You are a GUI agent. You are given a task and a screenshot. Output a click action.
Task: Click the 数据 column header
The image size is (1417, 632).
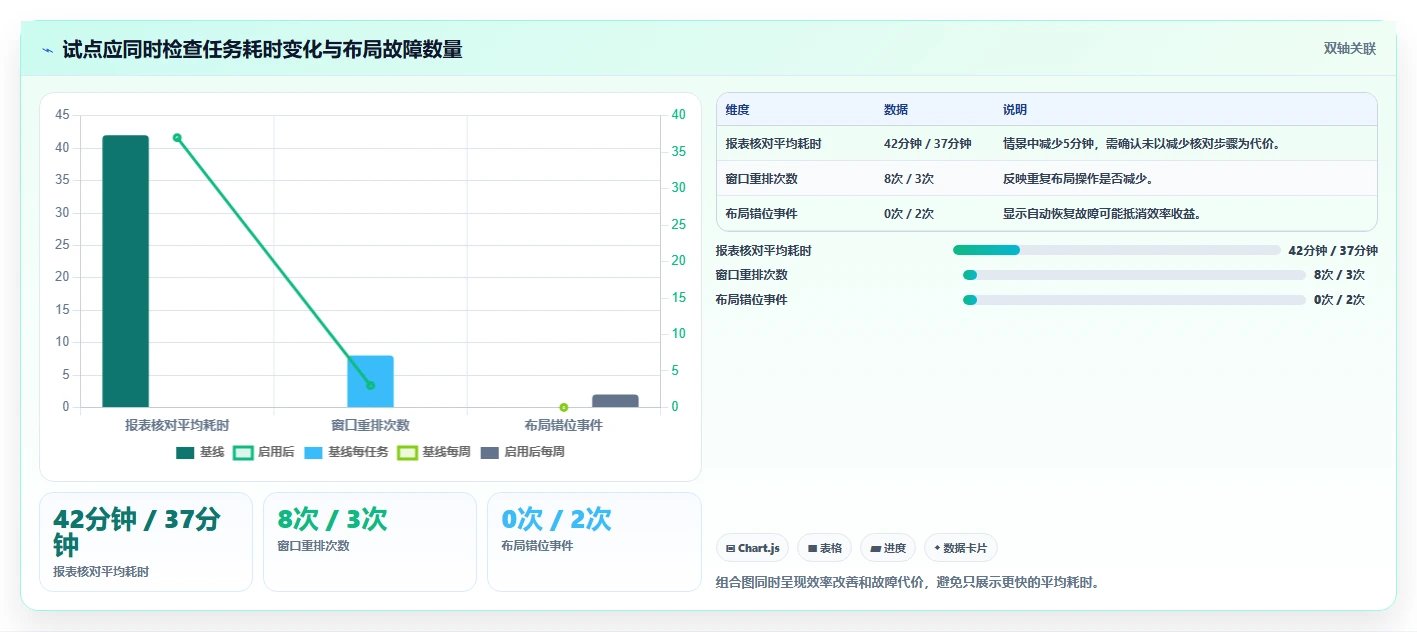point(896,110)
